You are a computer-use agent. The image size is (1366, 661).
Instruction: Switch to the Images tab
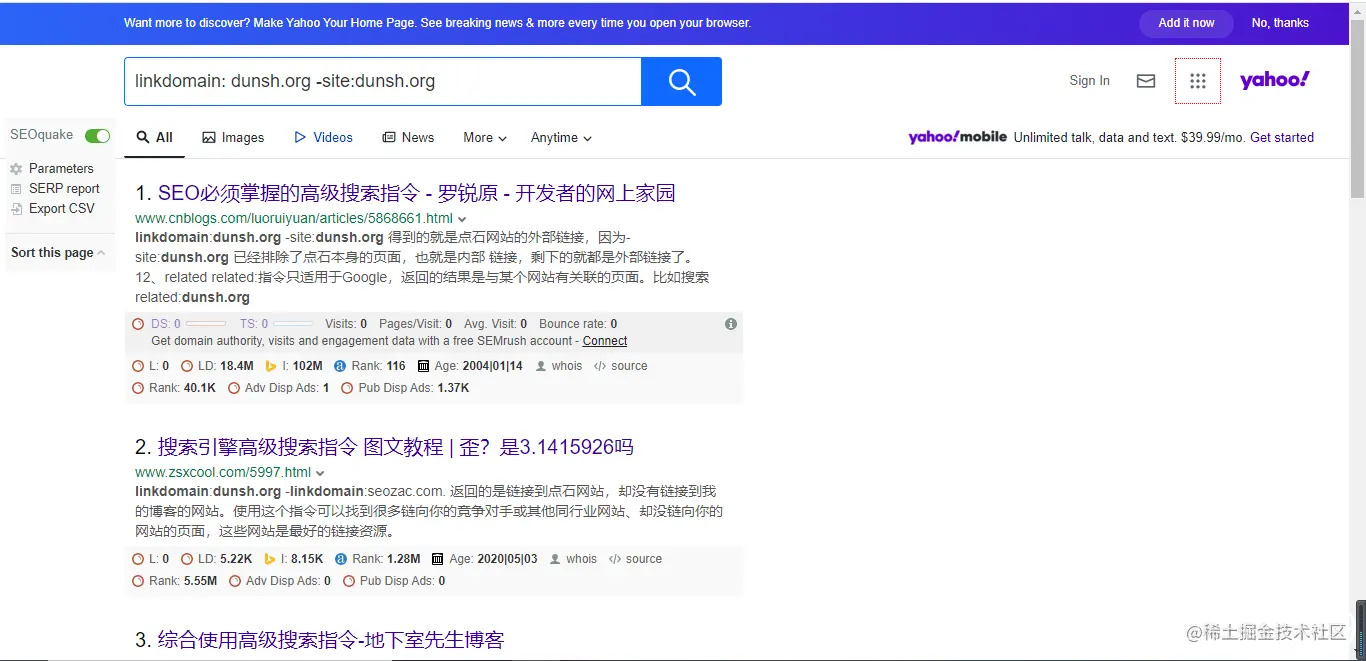pyautogui.click(x=233, y=138)
